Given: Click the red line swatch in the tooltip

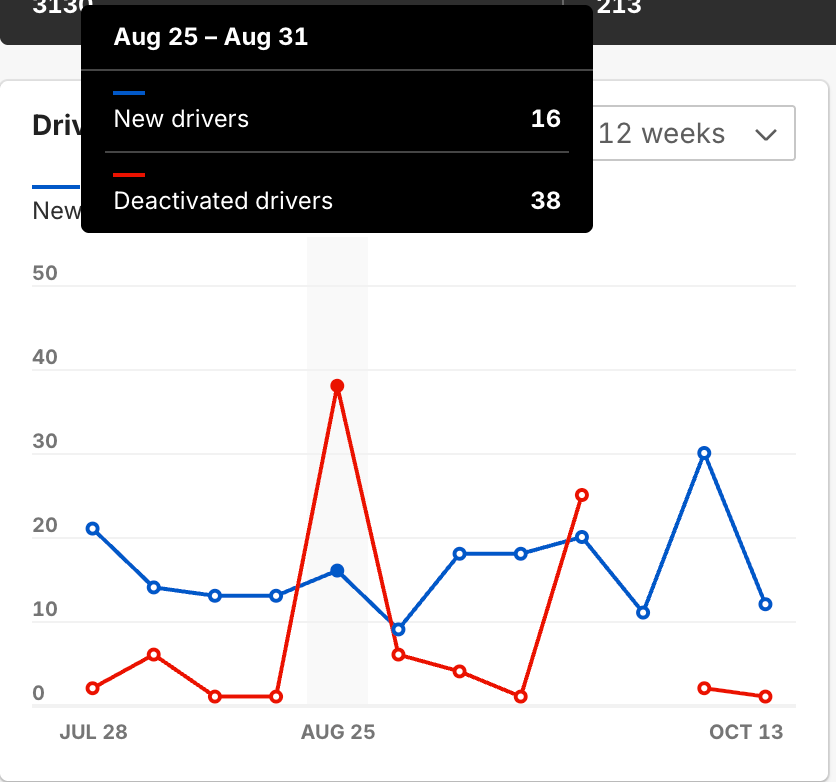Looking at the screenshot, I should 130,175.
